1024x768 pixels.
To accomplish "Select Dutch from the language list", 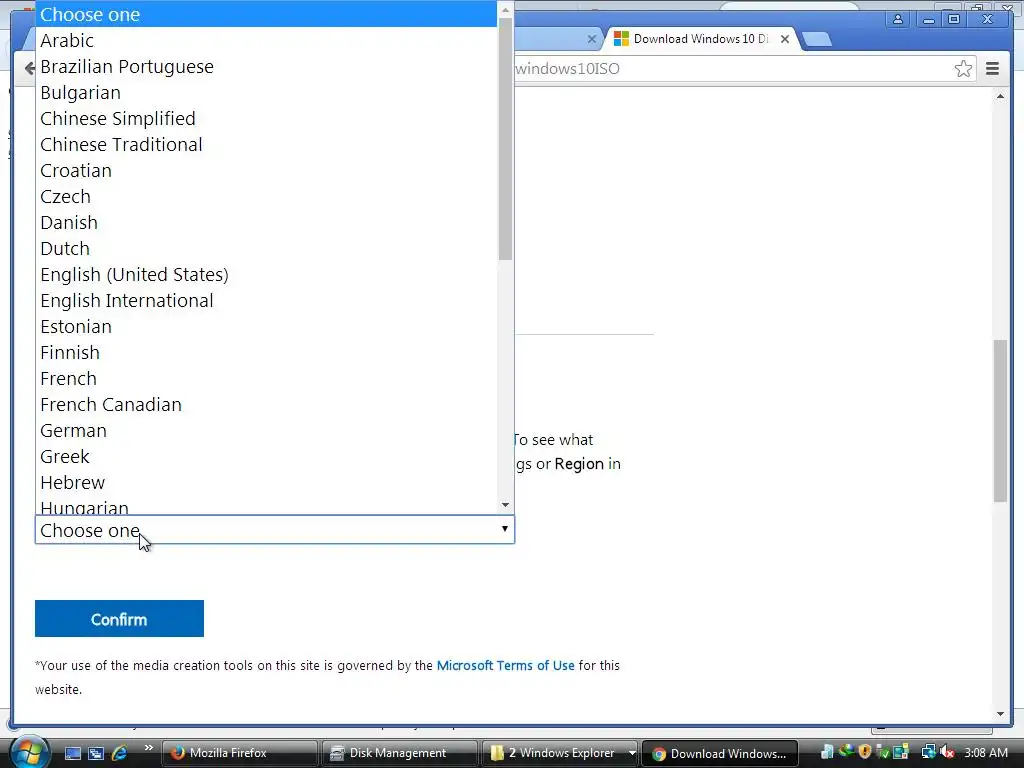I will point(266,249).
